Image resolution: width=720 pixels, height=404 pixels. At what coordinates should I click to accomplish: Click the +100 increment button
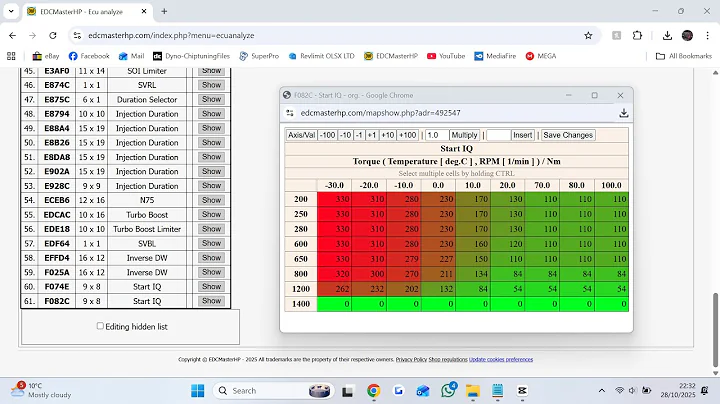(407, 135)
